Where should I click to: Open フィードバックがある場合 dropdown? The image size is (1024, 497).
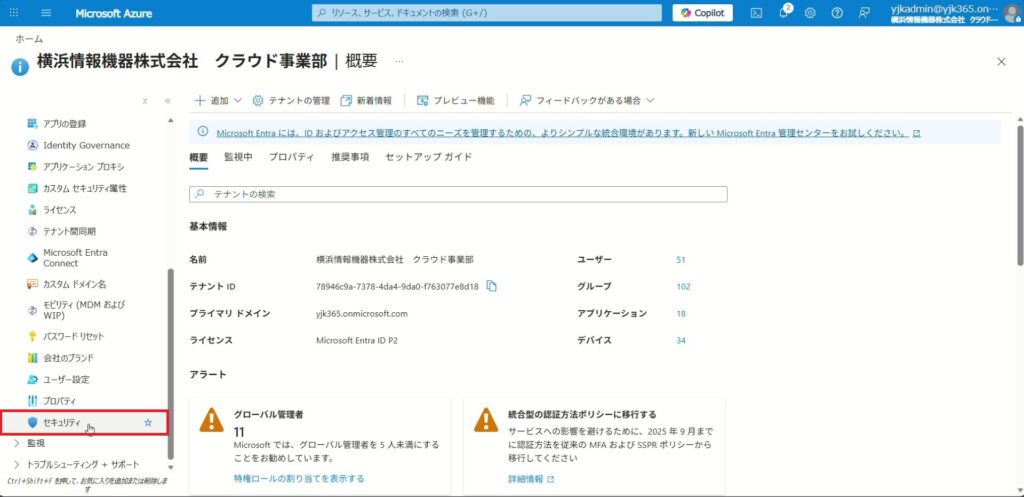(x=587, y=101)
